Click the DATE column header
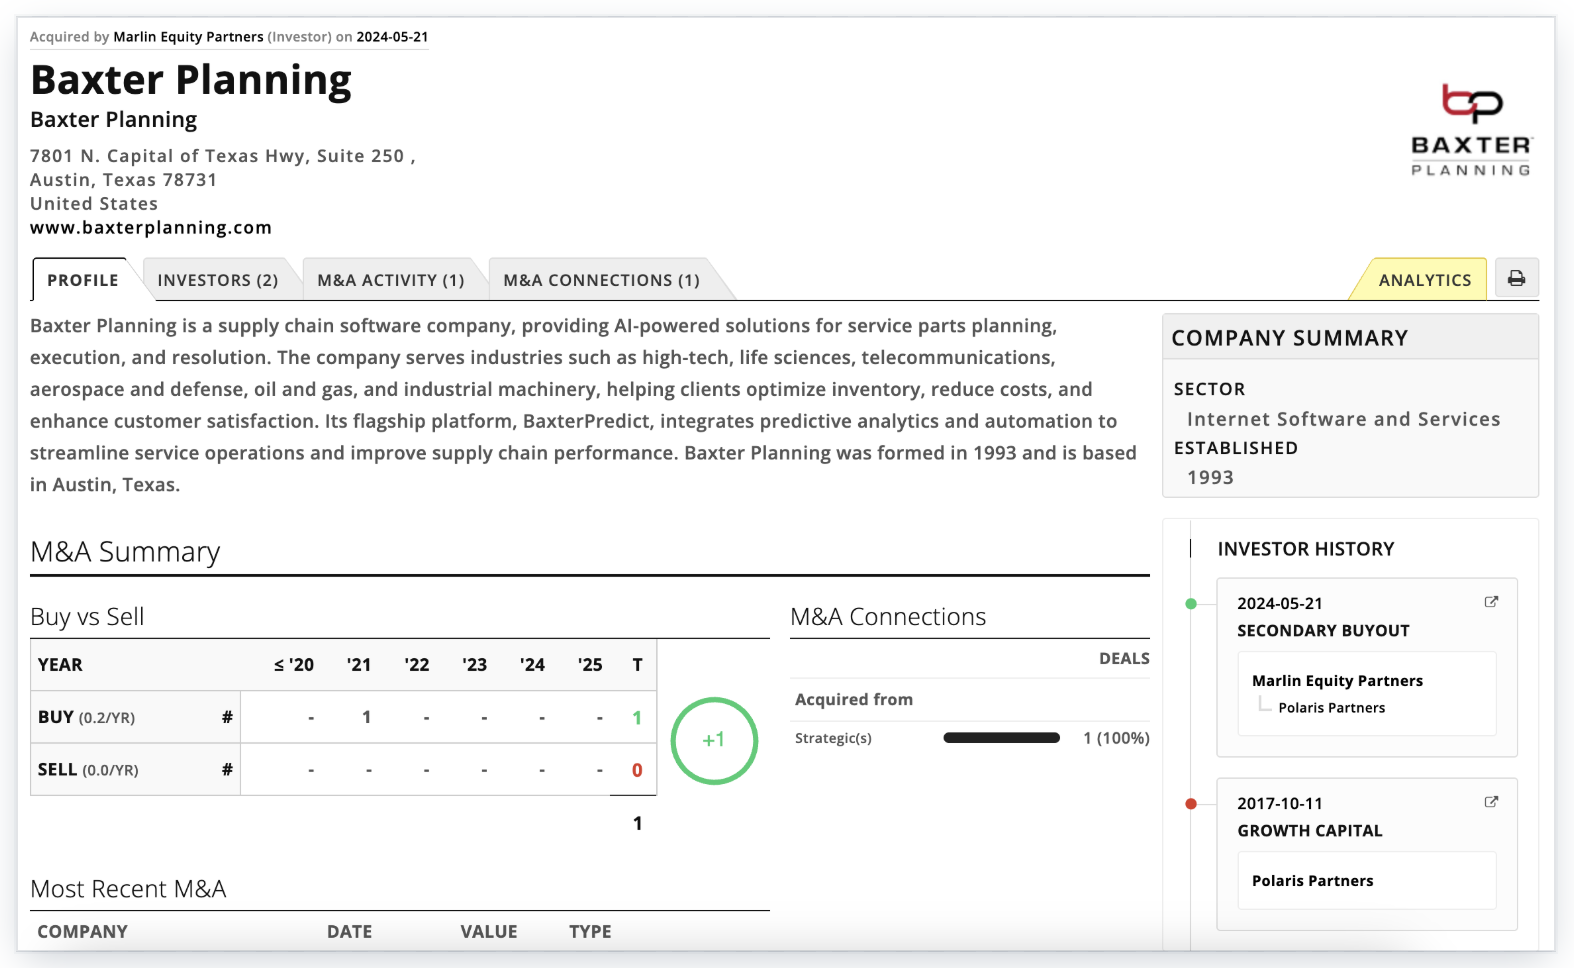Screen dimensions: 1574x968 (x=349, y=931)
